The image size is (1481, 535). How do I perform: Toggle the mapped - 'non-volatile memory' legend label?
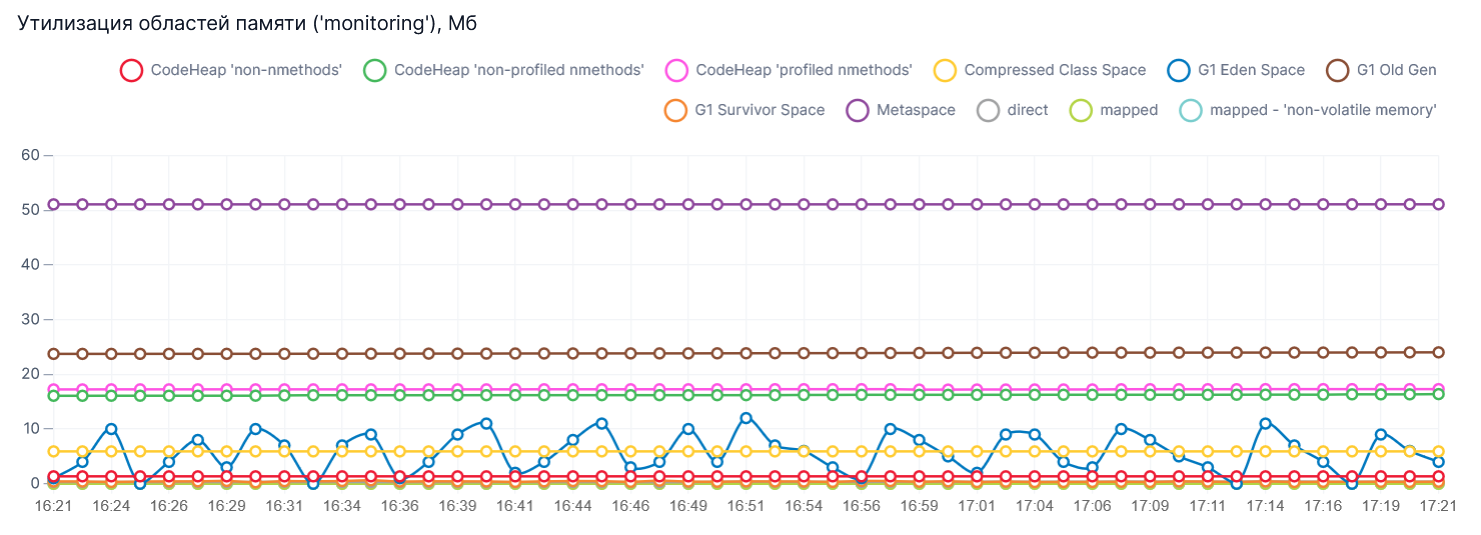[x=1323, y=111]
